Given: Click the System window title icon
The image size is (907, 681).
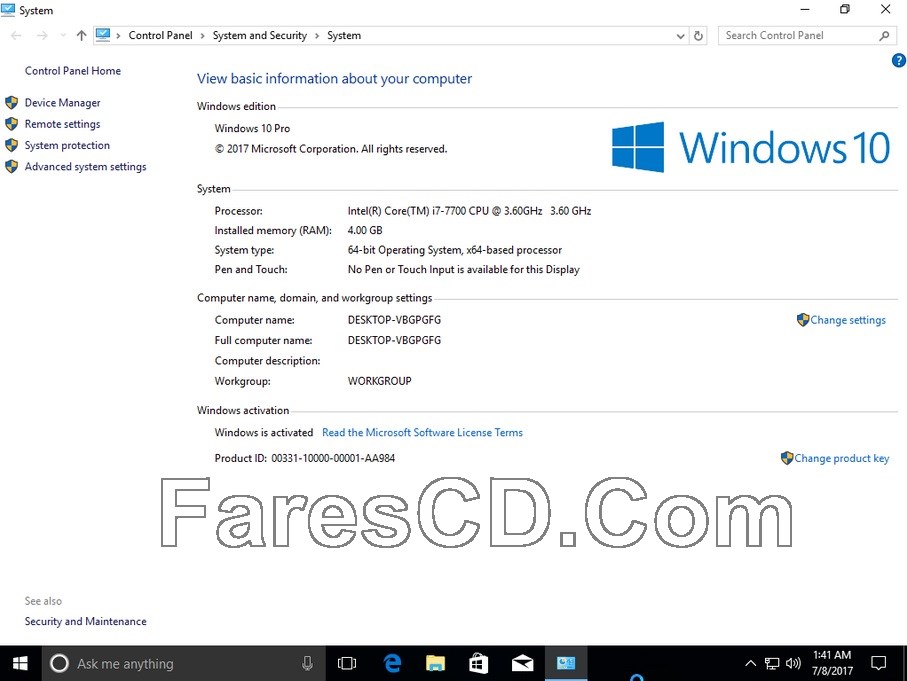Looking at the screenshot, I should (x=8, y=10).
